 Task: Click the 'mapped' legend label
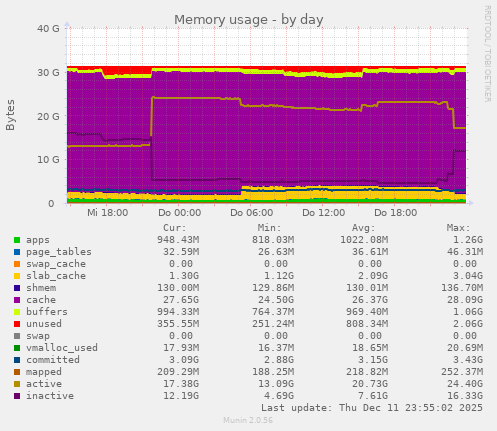[x=44, y=372]
